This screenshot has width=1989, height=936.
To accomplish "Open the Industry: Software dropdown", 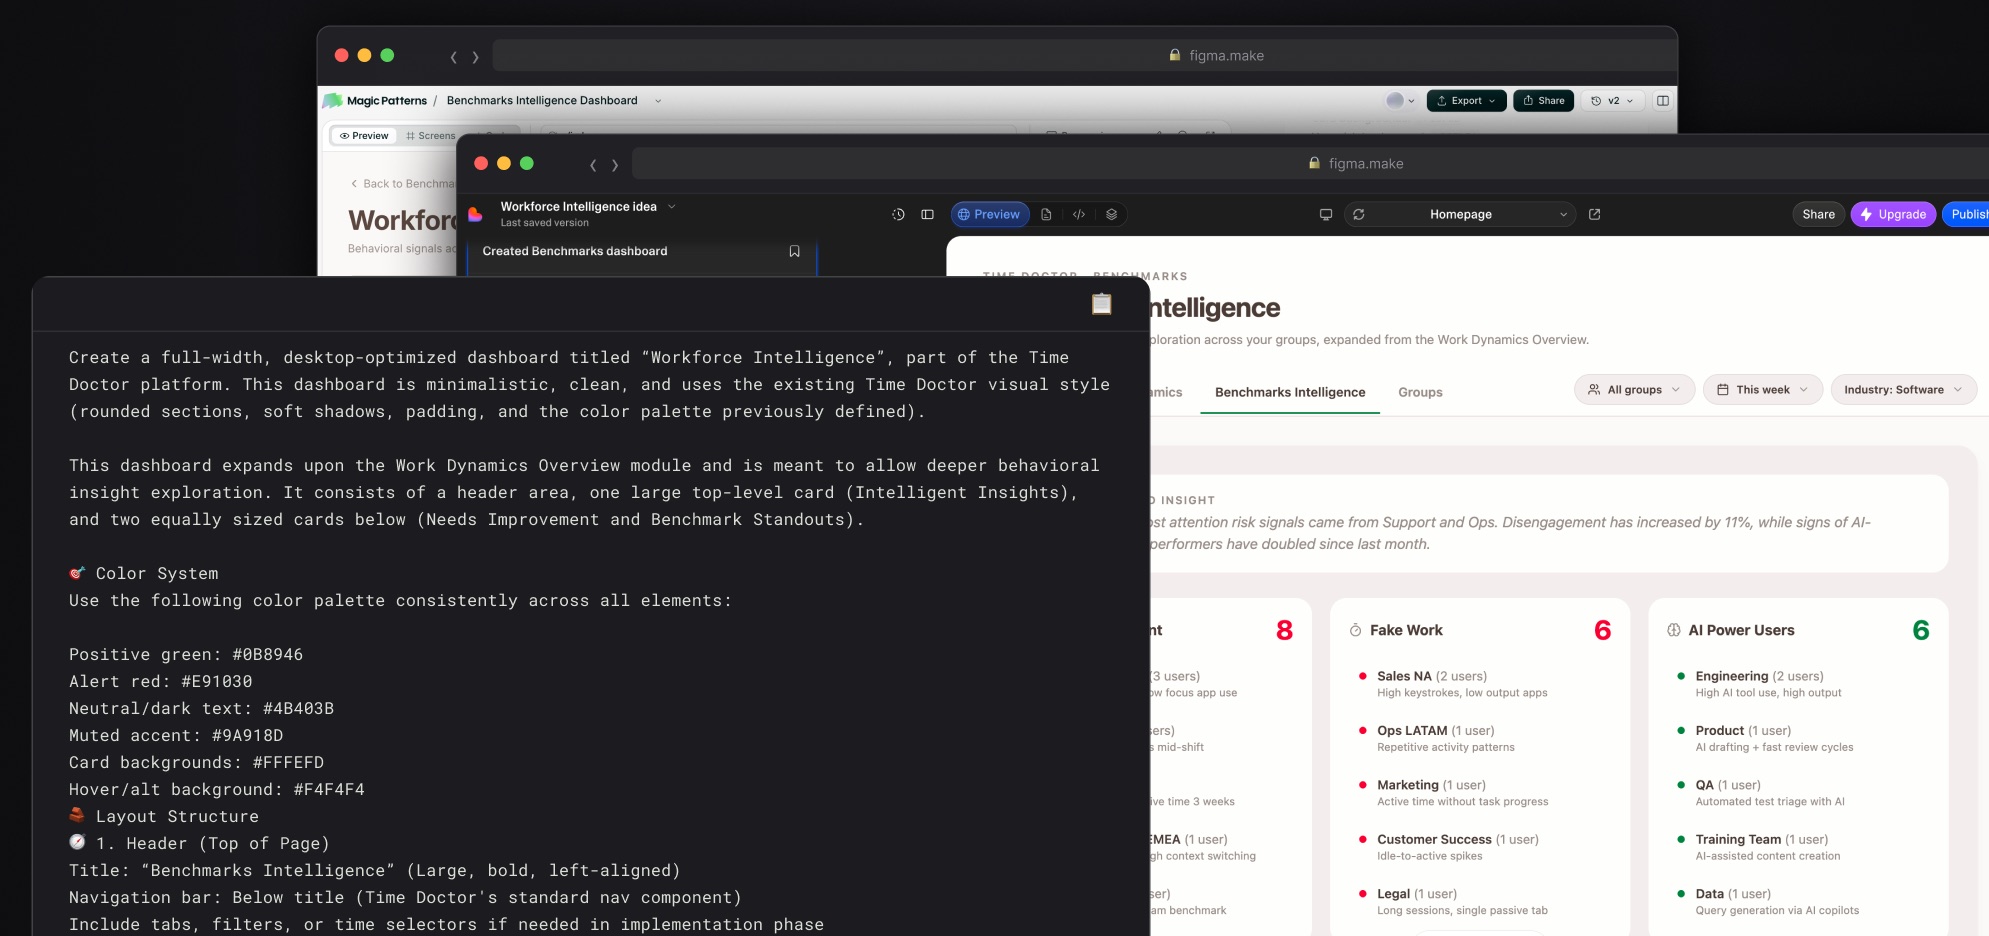I will (x=1903, y=390).
